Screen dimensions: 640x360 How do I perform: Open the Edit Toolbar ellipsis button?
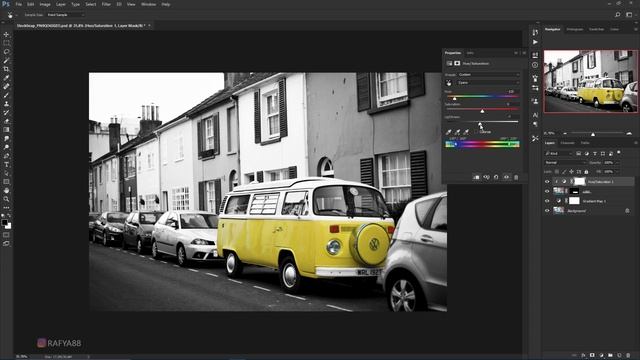click(x=6, y=207)
